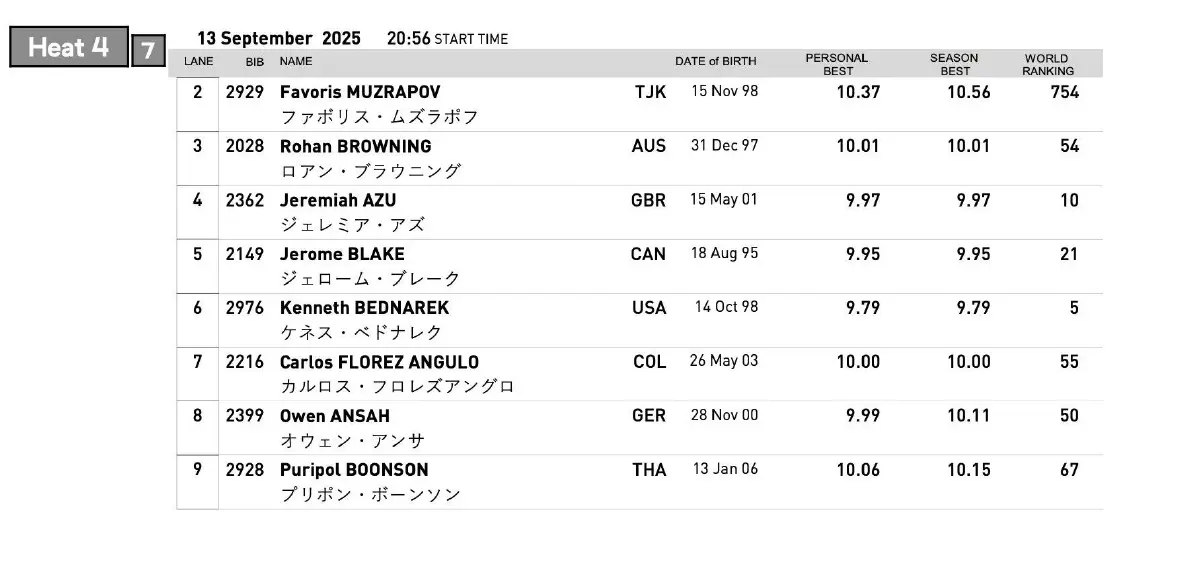Select athlete name Favoris MUZRAPOV

[360, 92]
